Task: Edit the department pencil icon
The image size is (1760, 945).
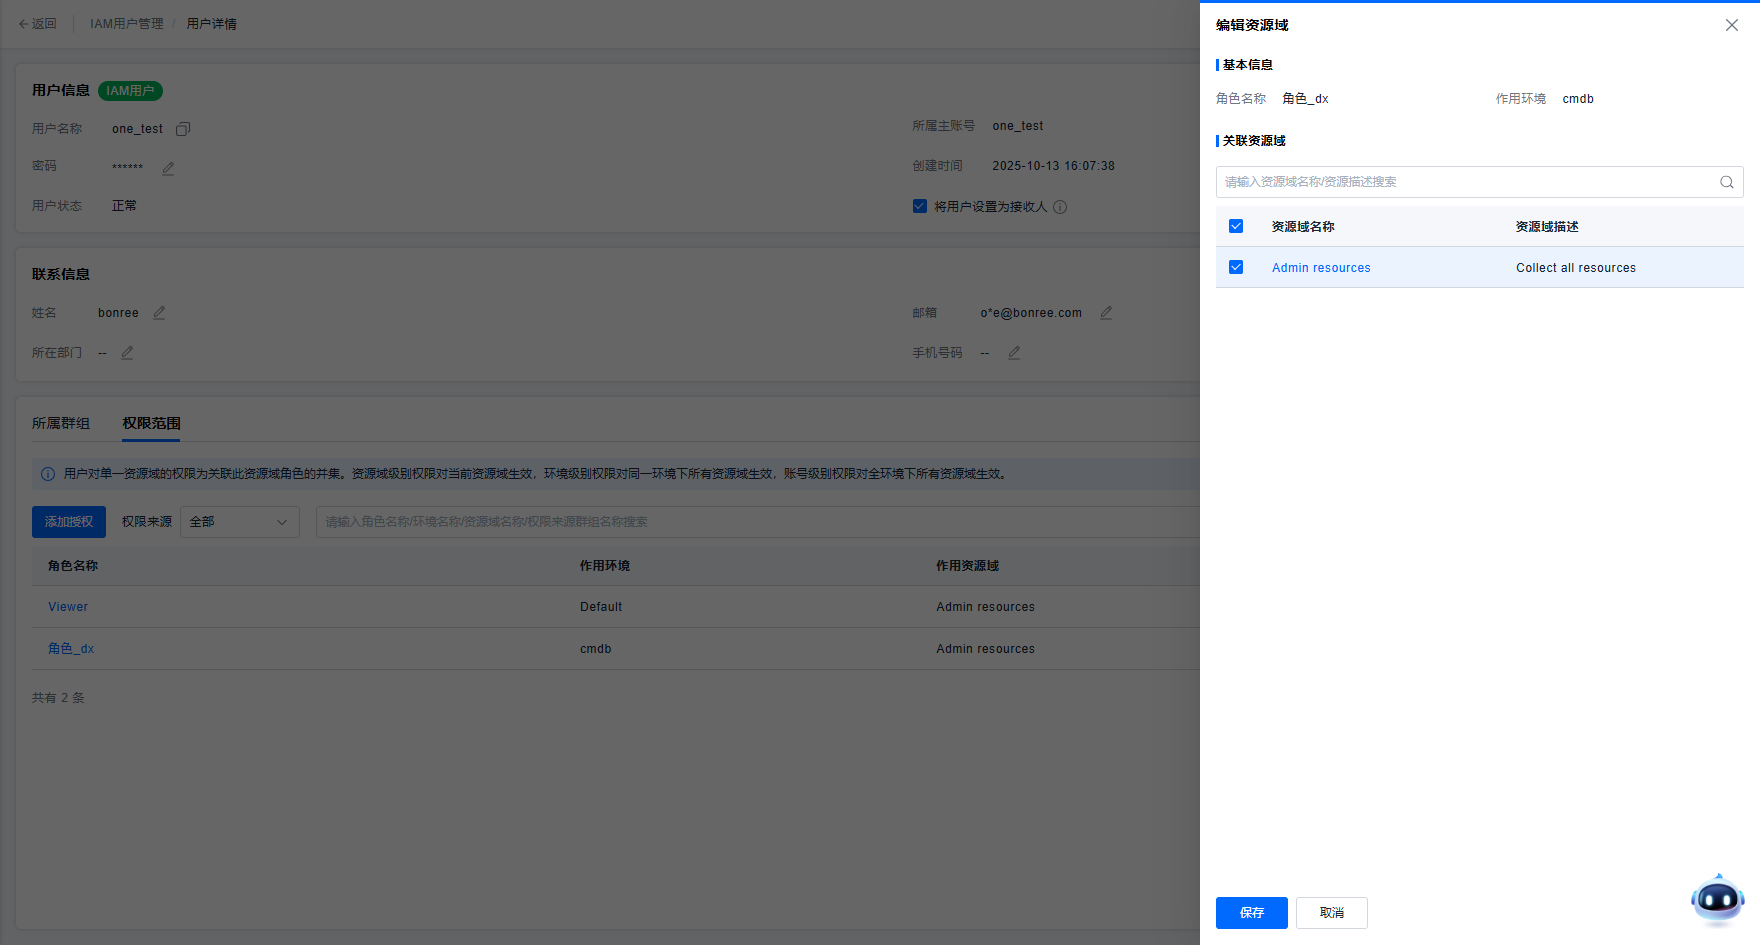Action: (127, 353)
